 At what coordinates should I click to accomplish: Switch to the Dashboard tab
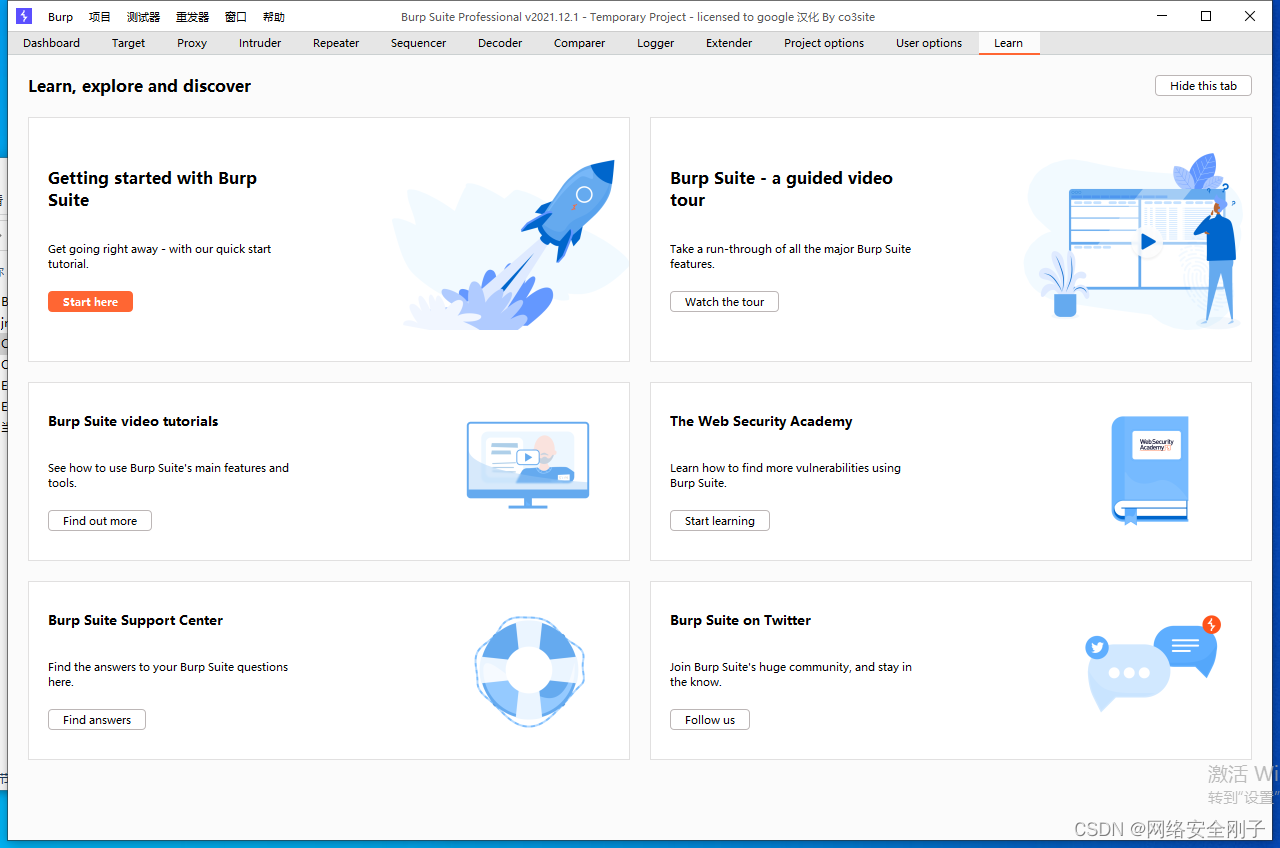(51, 43)
